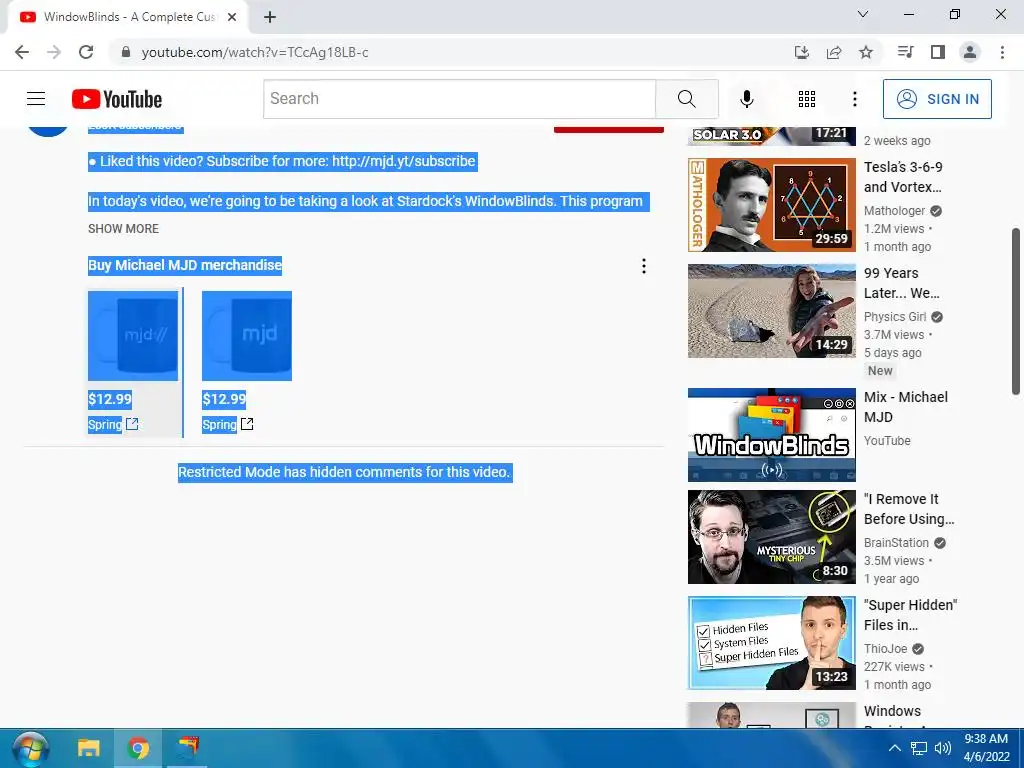This screenshot has width=1024, height=768.
Task: Play the Snowden MYSTERIOUS TINY CHIP thumbnail
Action: pos(772,537)
